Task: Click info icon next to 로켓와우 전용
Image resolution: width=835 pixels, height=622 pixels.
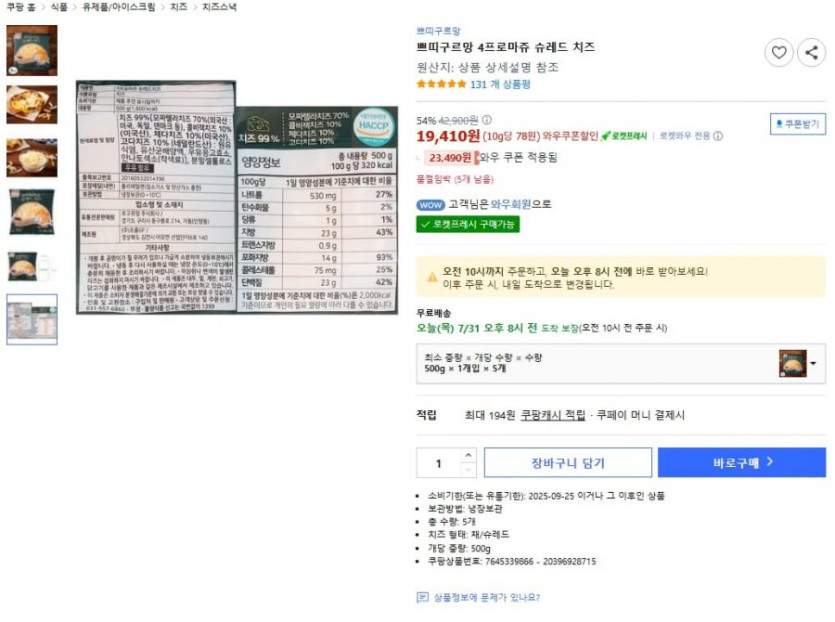Action: click(718, 136)
